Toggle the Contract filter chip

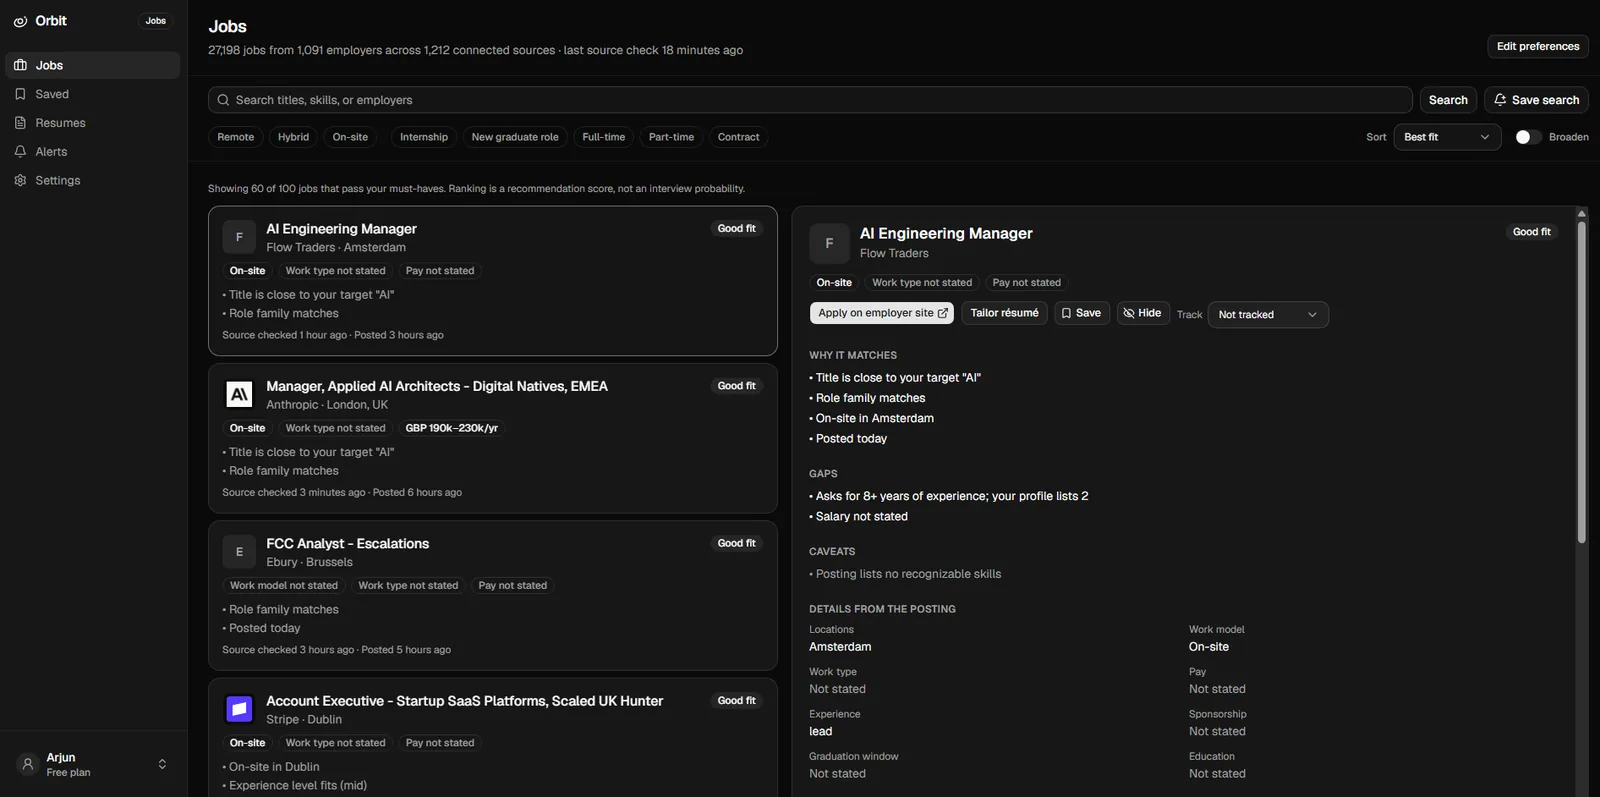click(739, 137)
